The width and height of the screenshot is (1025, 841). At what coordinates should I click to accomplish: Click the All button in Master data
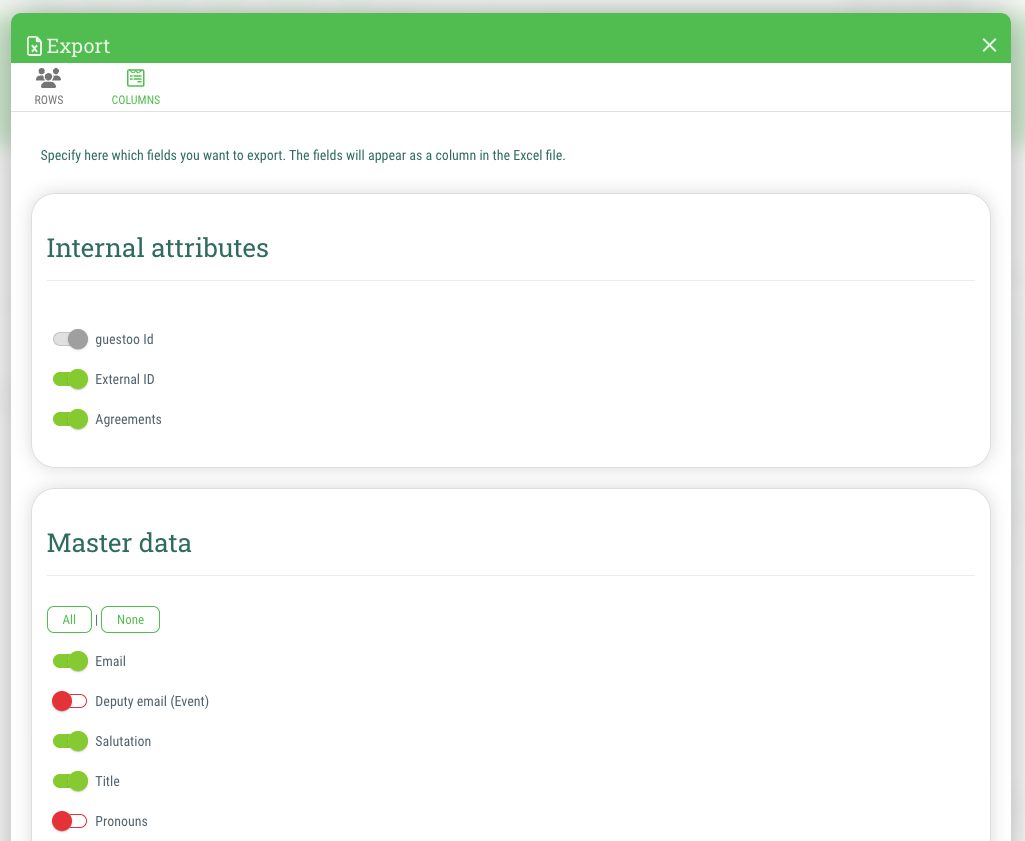[69, 619]
